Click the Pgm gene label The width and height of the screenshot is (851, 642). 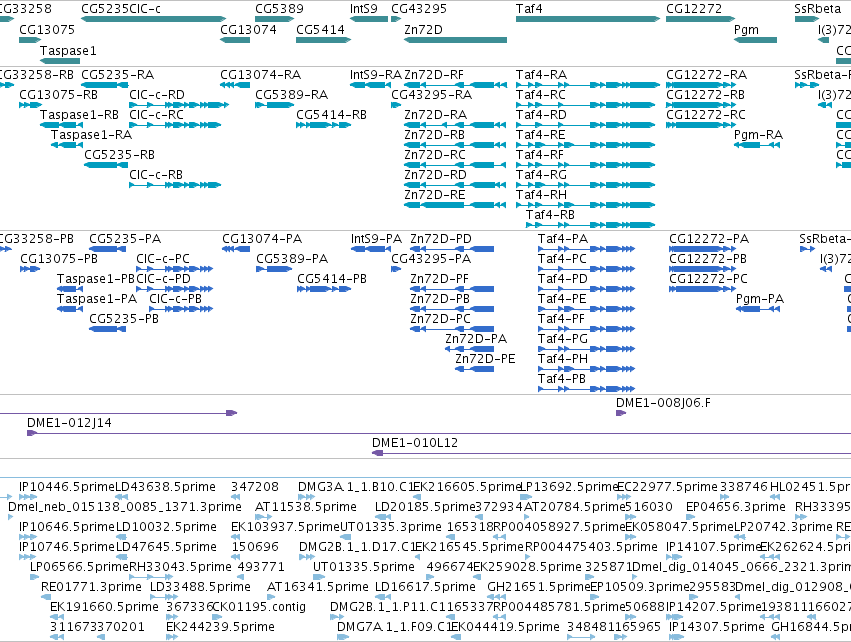(746, 29)
